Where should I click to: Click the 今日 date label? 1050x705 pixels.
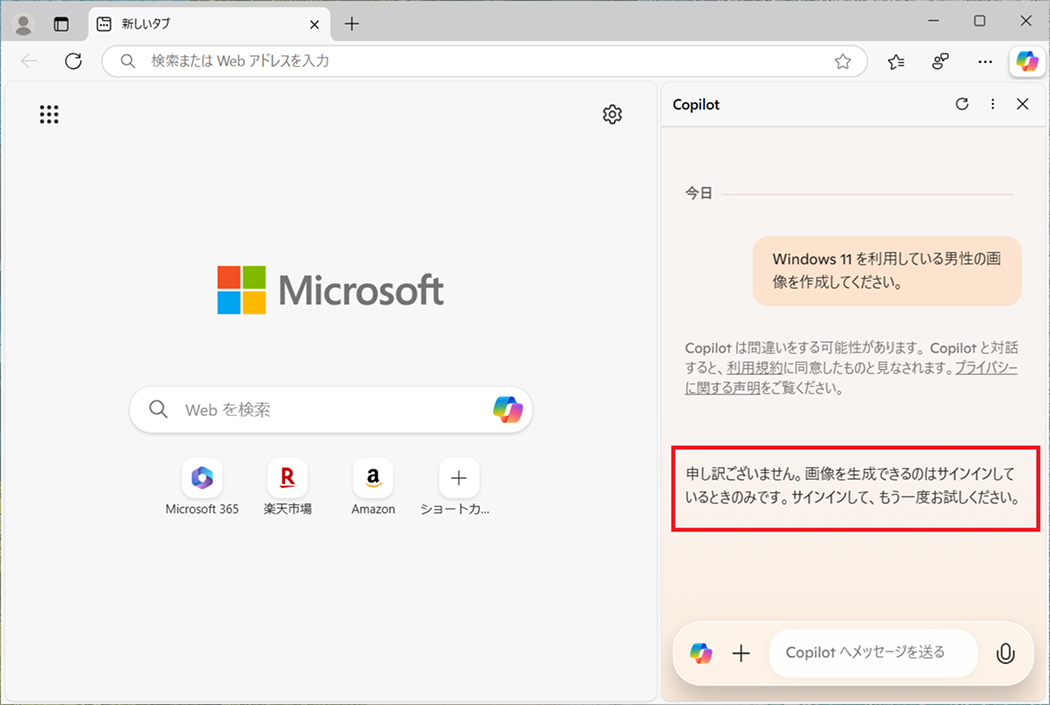tap(698, 193)
